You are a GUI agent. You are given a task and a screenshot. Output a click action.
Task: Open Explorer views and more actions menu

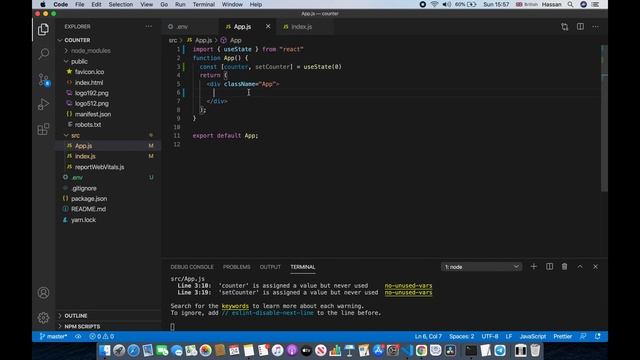click(149, 27)
